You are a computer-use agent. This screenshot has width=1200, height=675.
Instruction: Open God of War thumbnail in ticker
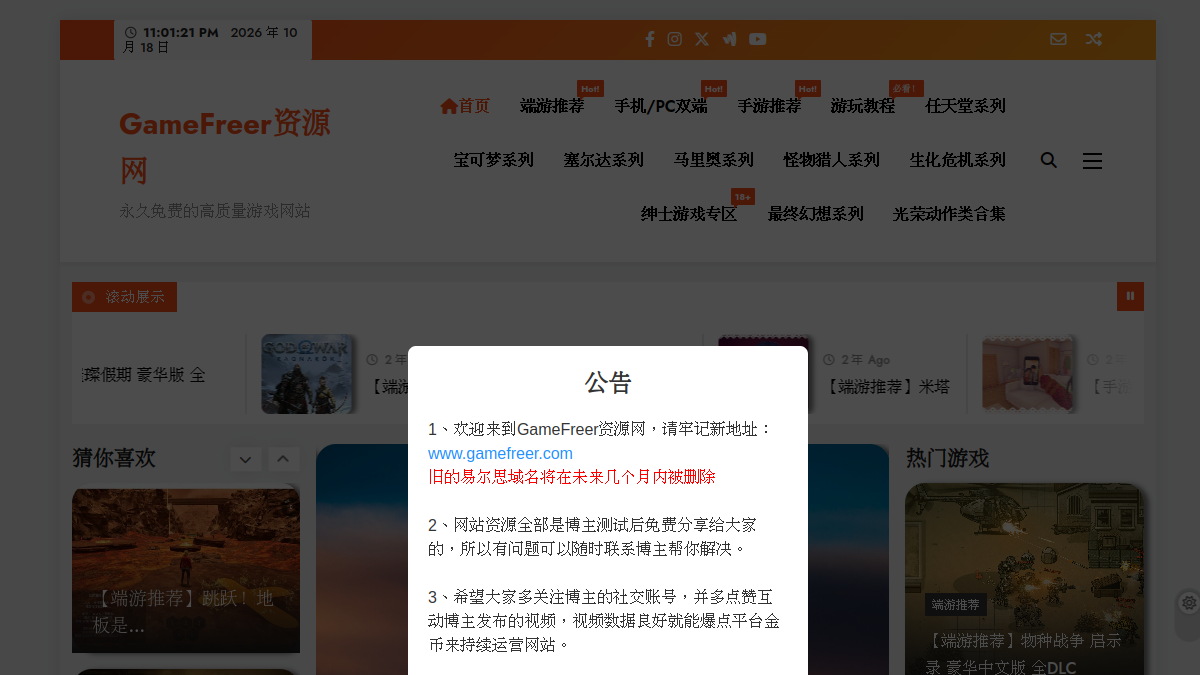pos(307,373)
